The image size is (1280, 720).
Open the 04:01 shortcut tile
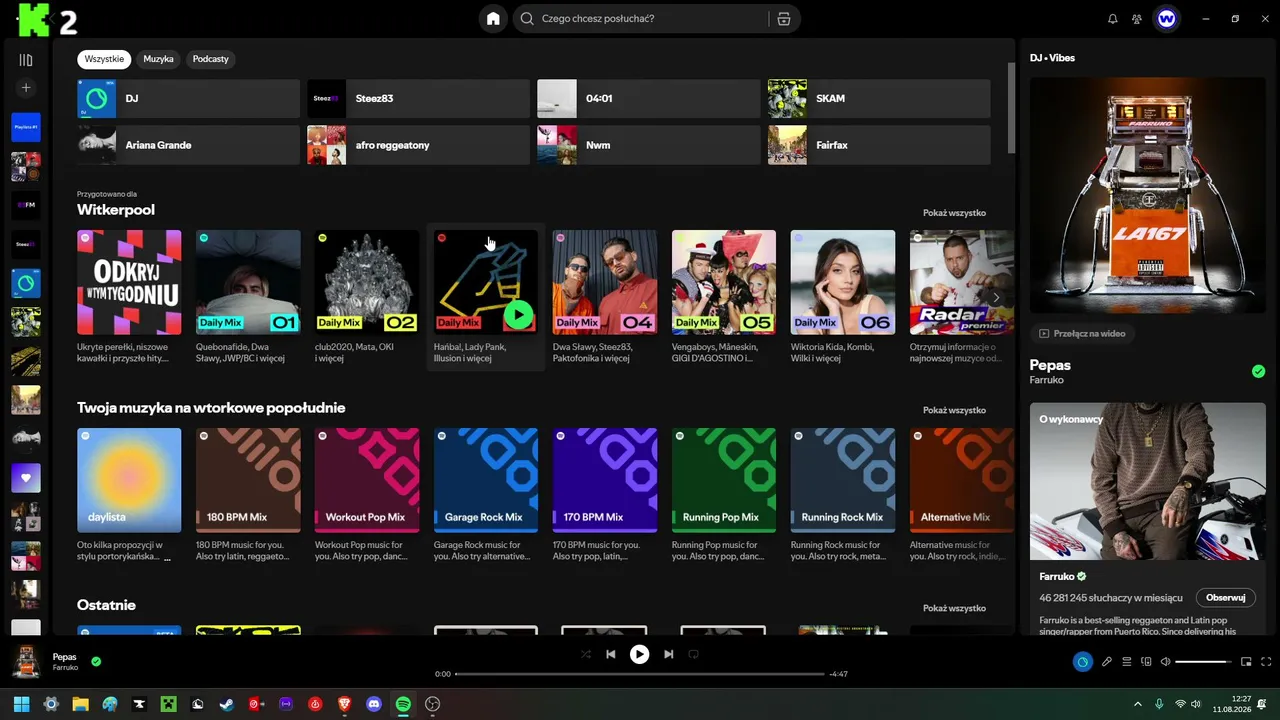pos(649,99)
